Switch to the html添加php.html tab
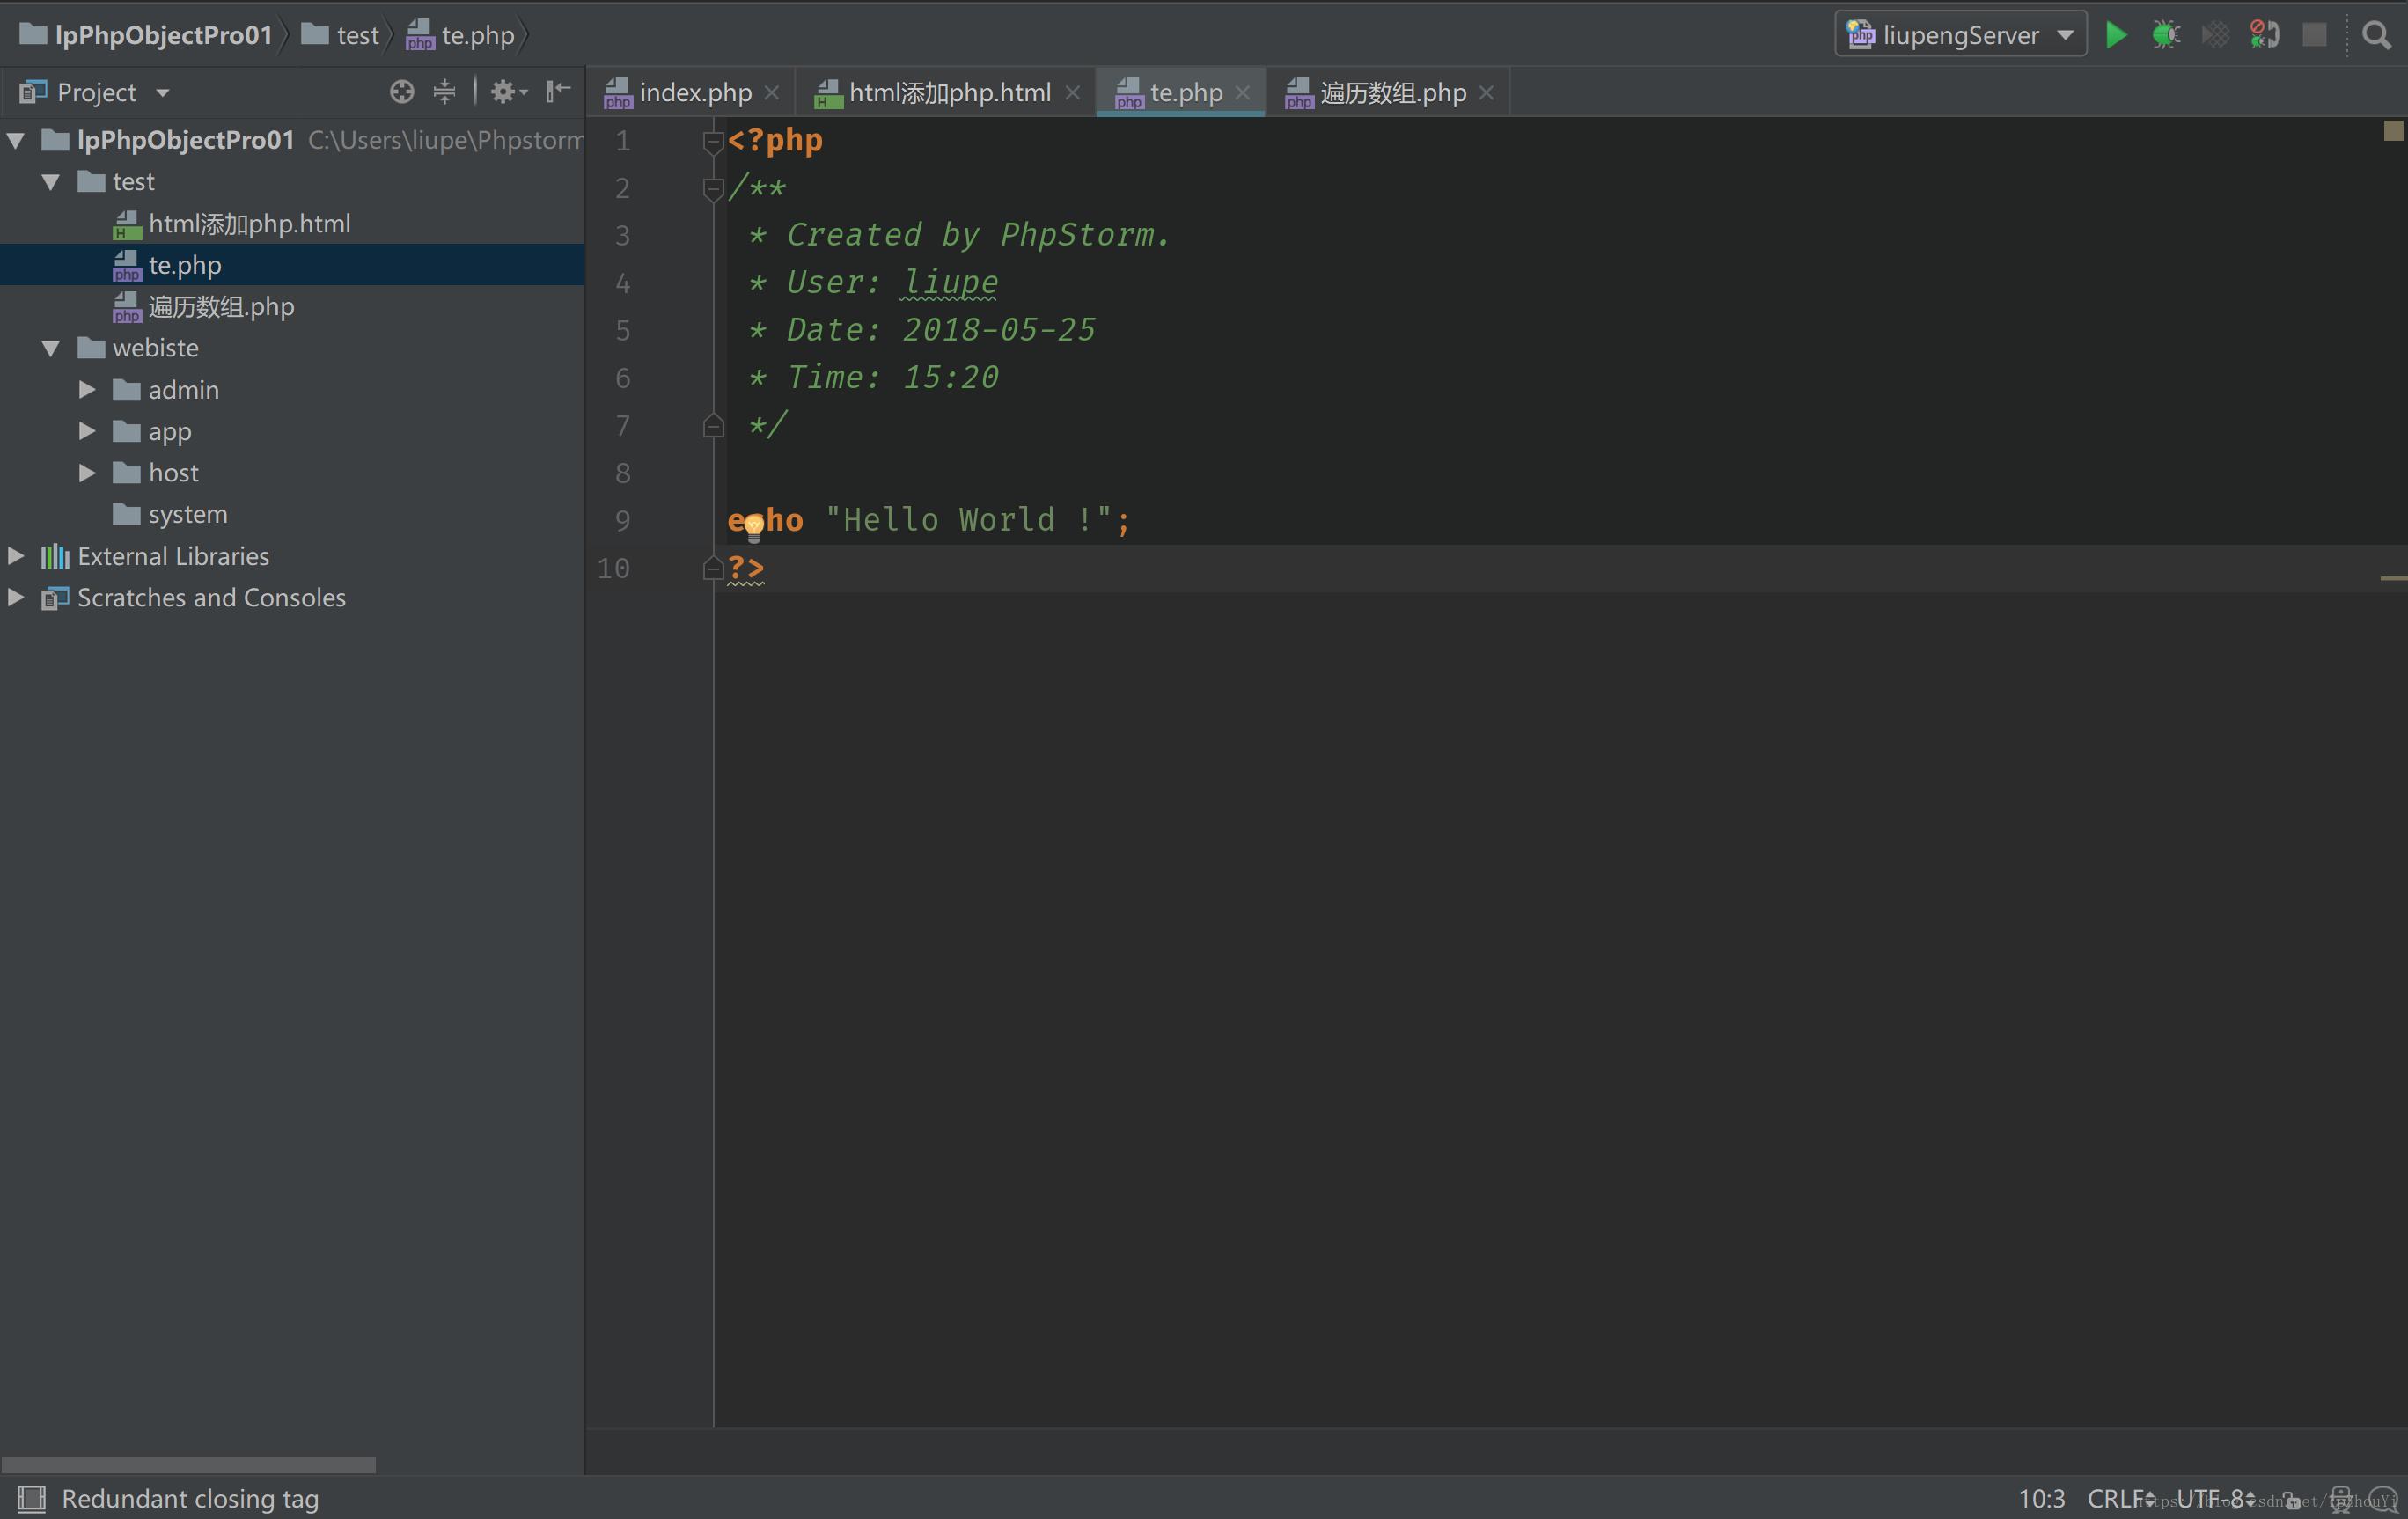This screenshot has height=1519, width=2408. [x=948, y=93]
